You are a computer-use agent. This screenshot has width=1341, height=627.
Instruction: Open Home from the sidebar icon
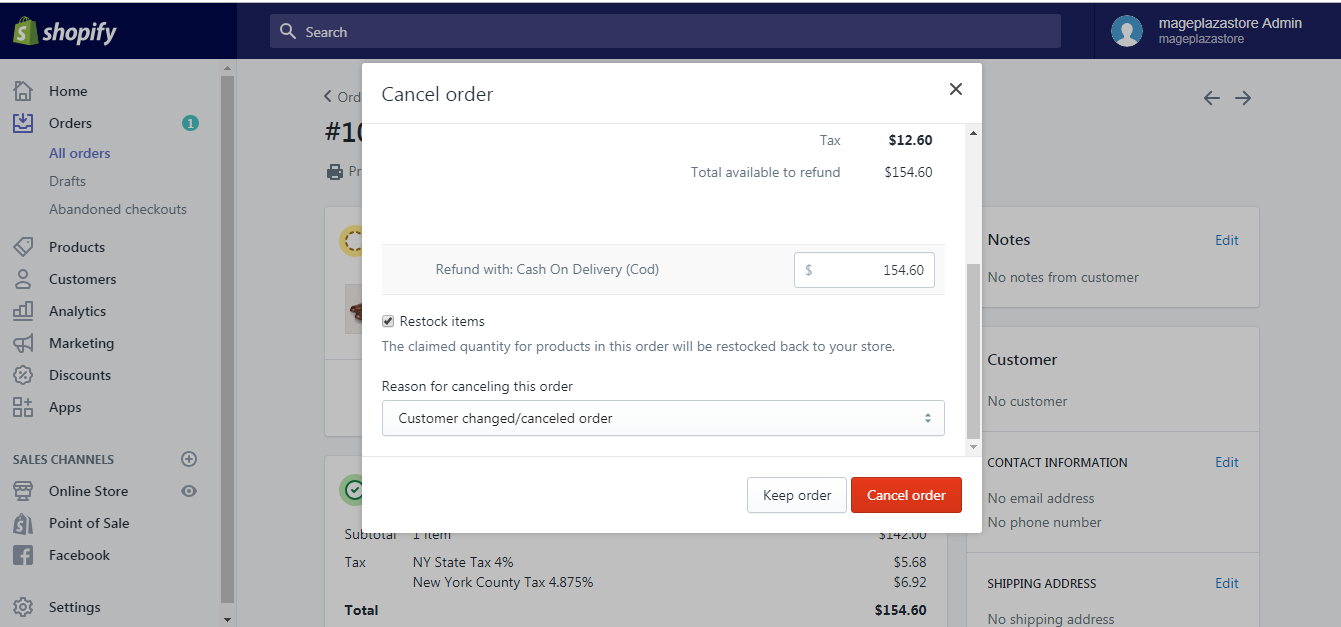pos(23,91)
